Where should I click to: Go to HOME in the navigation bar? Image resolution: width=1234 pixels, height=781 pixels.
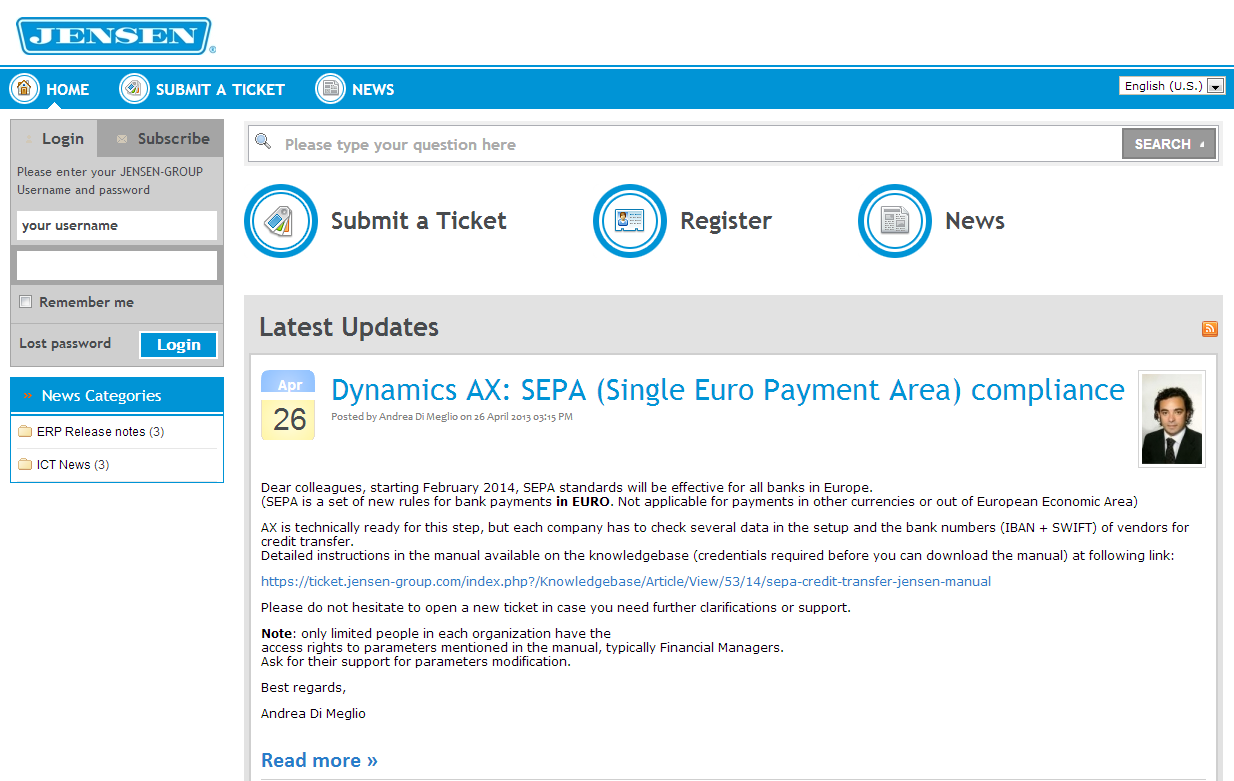click(67, 89)
